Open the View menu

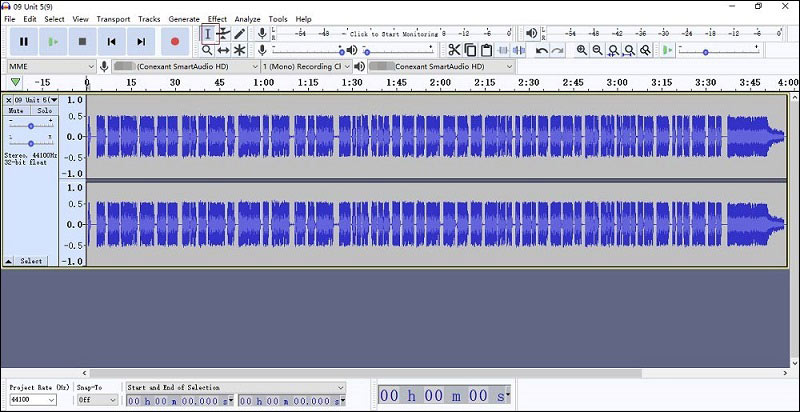(x=80, y=19)
